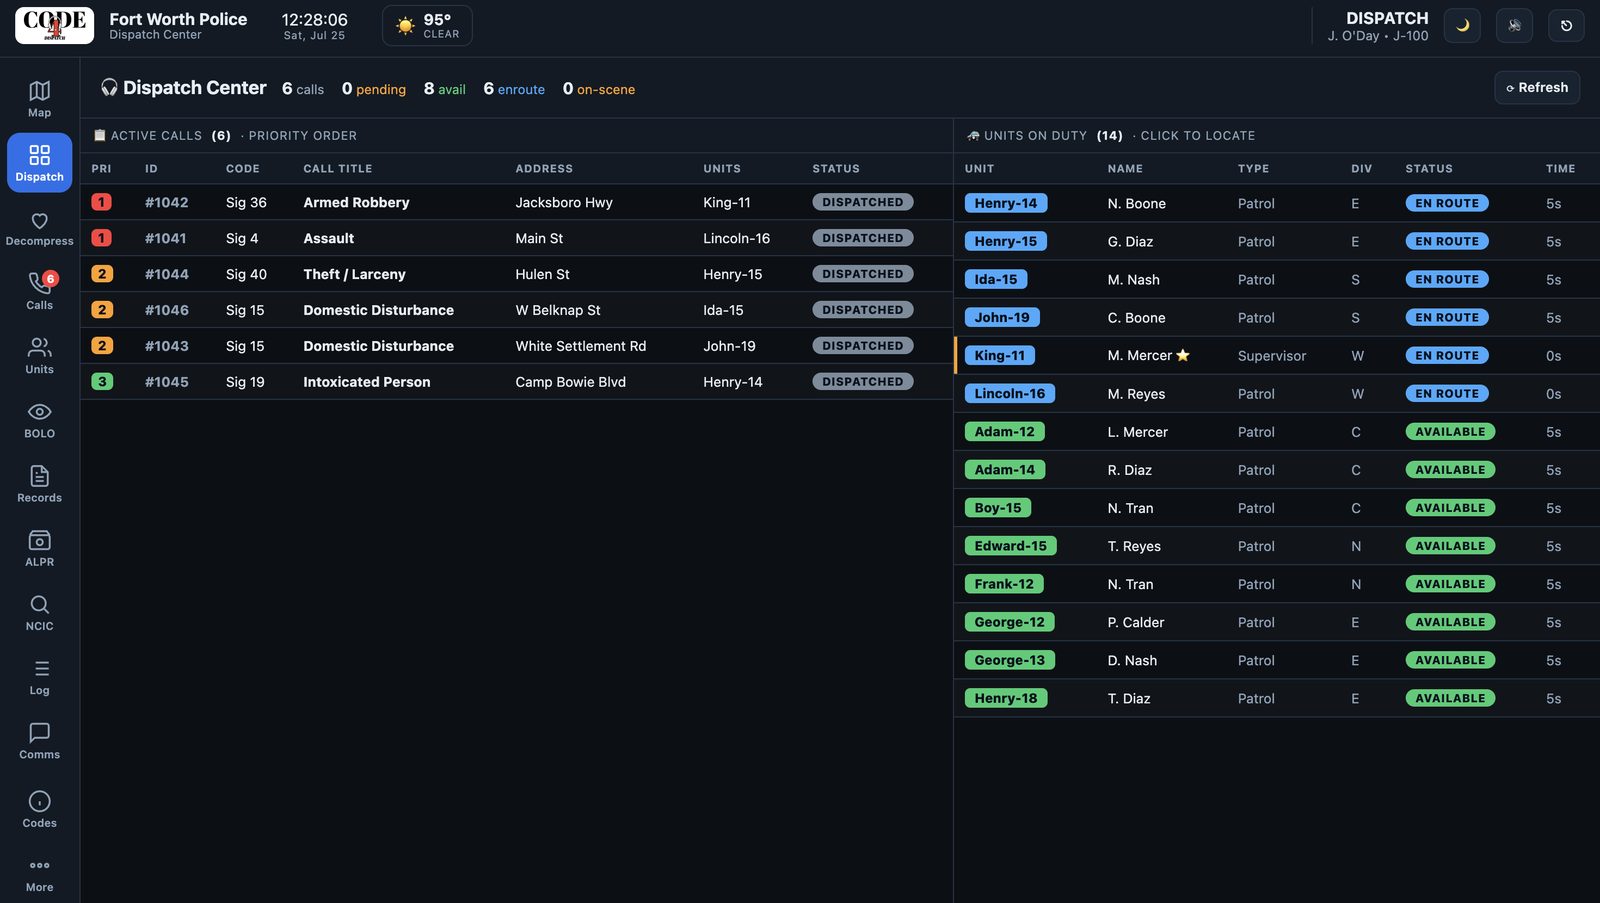Select Domestic Disturbance at White Settlement Rd

516,346
